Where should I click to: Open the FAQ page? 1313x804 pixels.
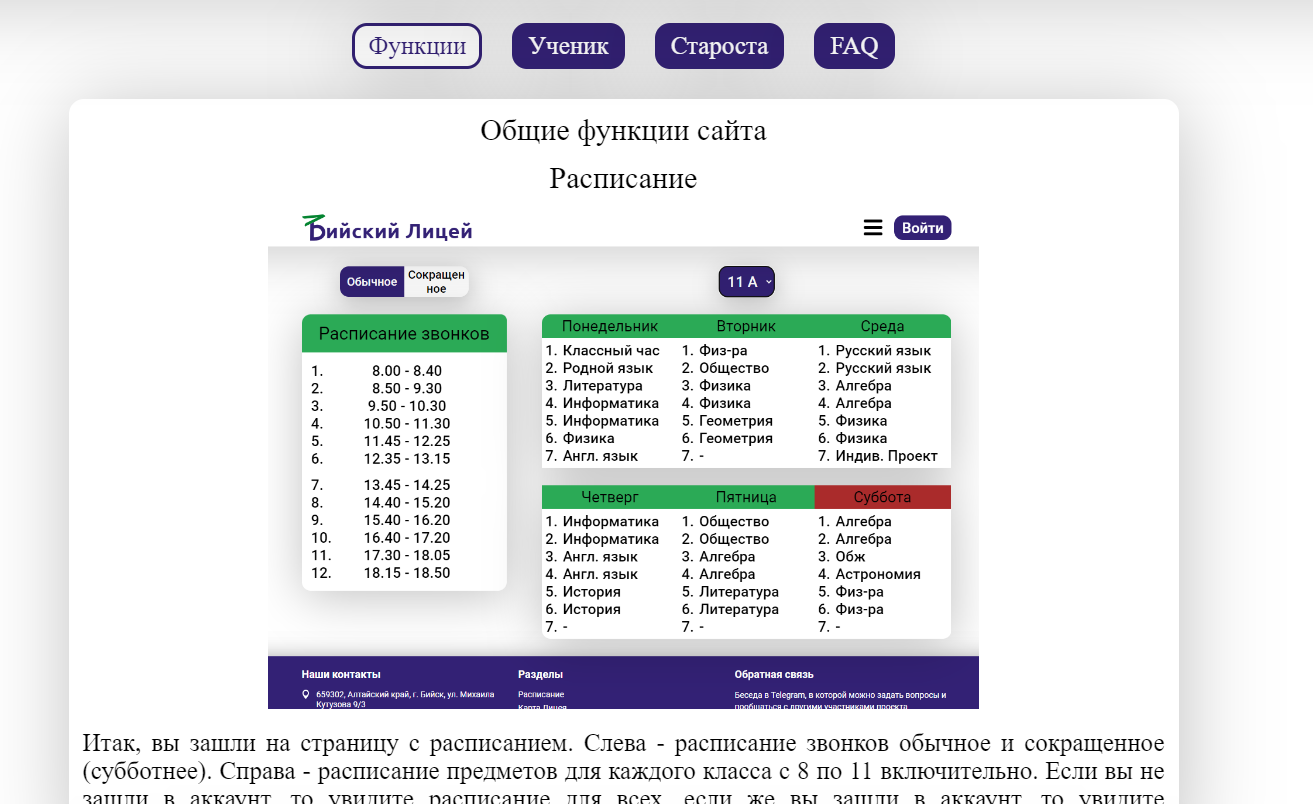(x=853, y=45)
